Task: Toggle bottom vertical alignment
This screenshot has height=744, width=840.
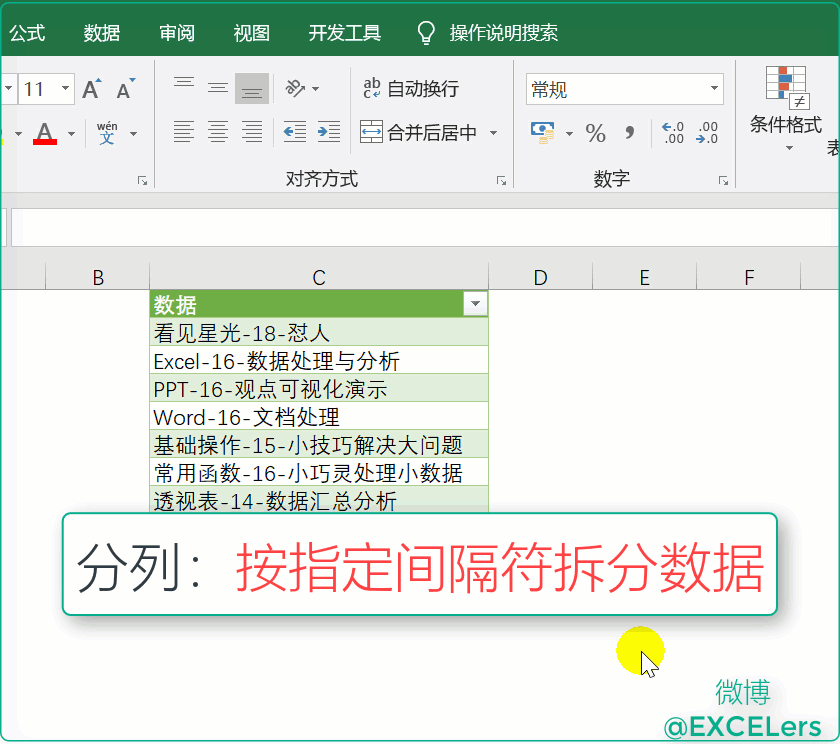Action: click(x=252, y=88)
